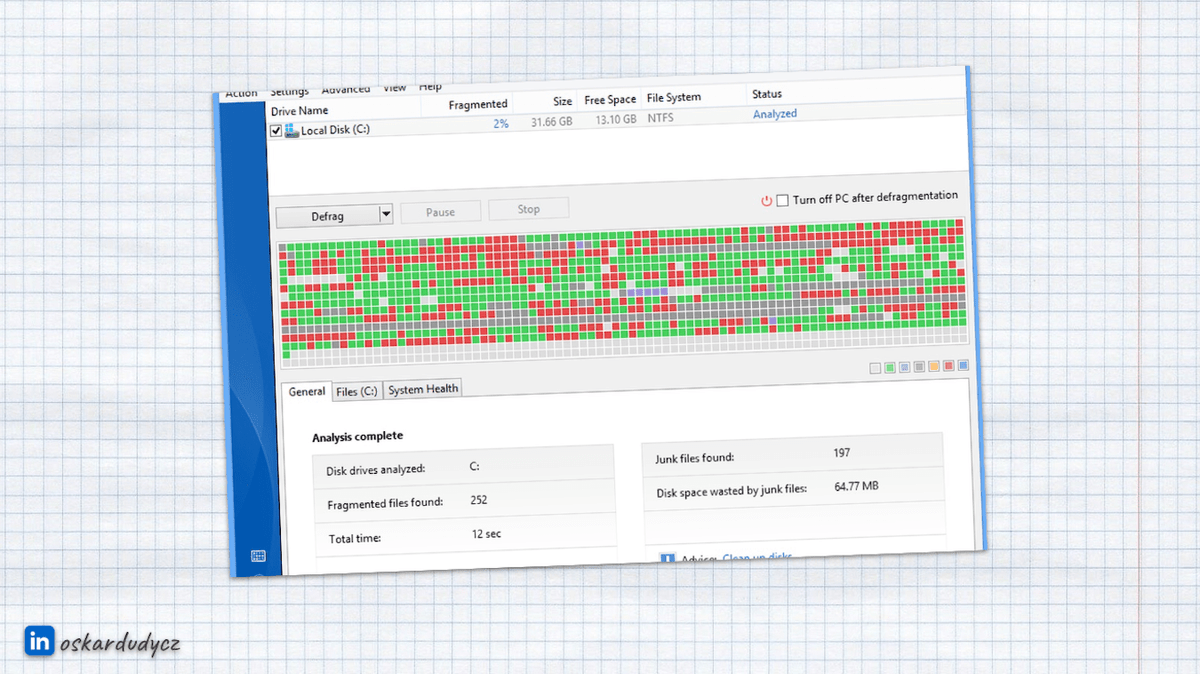Follow the Clean up disks link
The height and width of the screenshot is (674, 1200).
coord(757,556)
